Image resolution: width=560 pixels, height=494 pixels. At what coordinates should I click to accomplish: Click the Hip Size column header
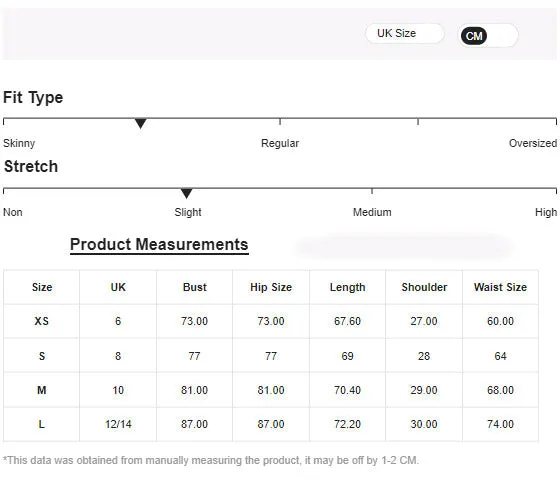tap(271, 287)
